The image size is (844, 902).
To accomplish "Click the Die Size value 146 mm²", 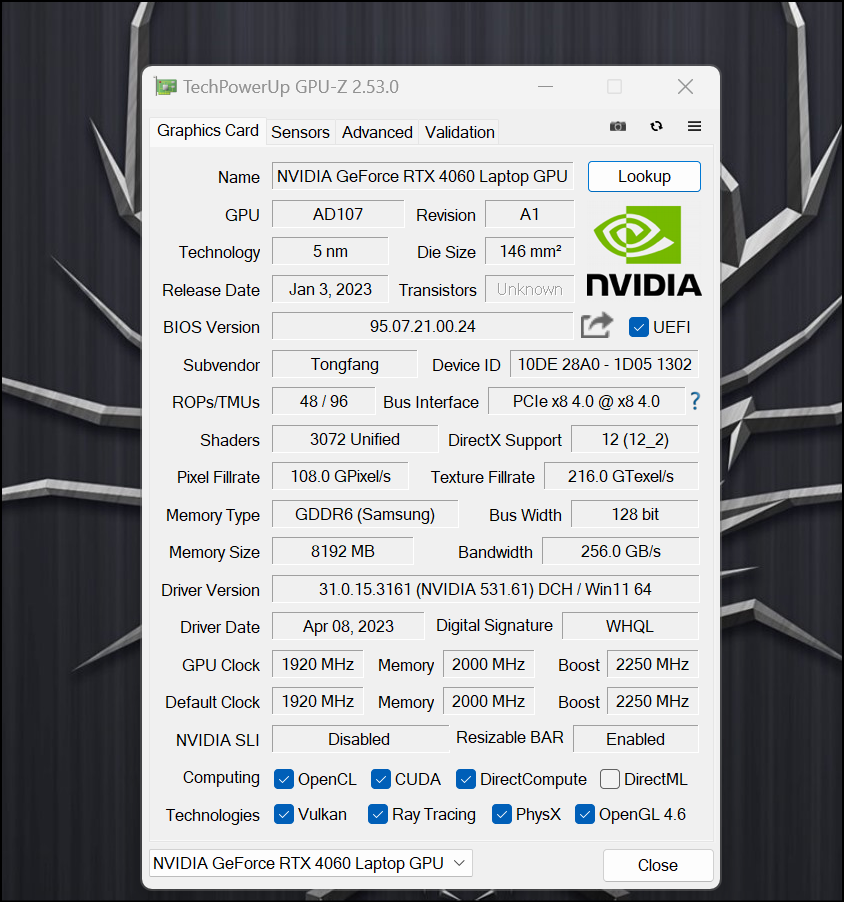I will pyautogui.click(x=529, y=251).
